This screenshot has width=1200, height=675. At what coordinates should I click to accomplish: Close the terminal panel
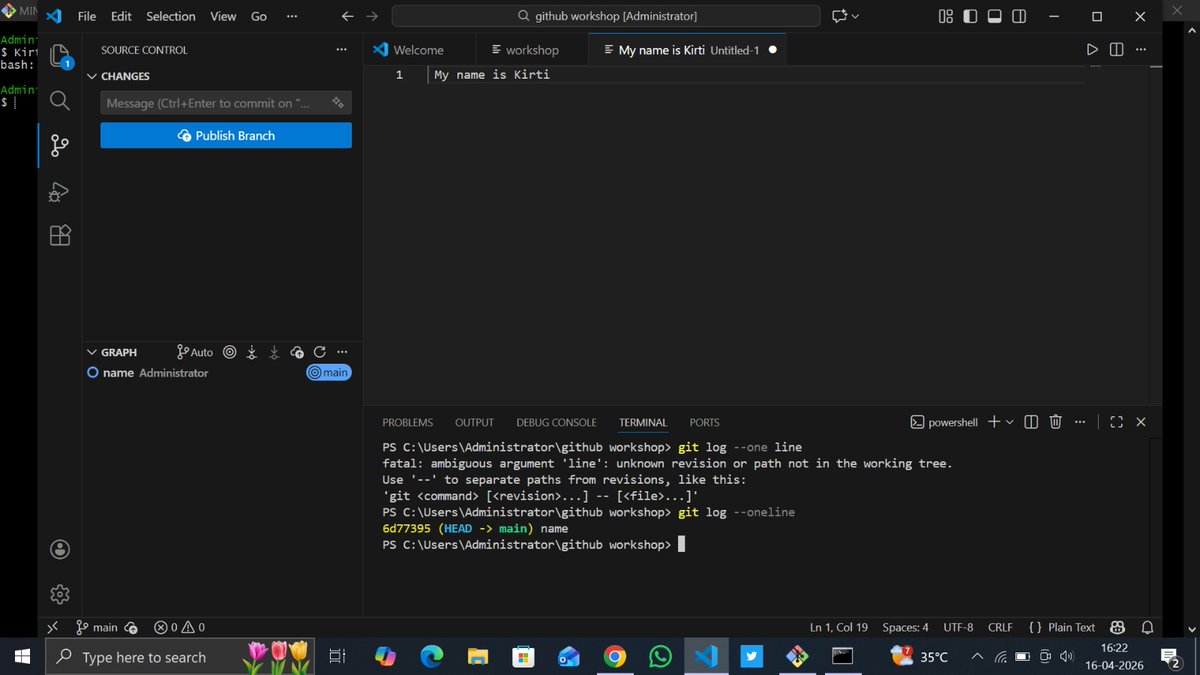tap(1141, 422)
